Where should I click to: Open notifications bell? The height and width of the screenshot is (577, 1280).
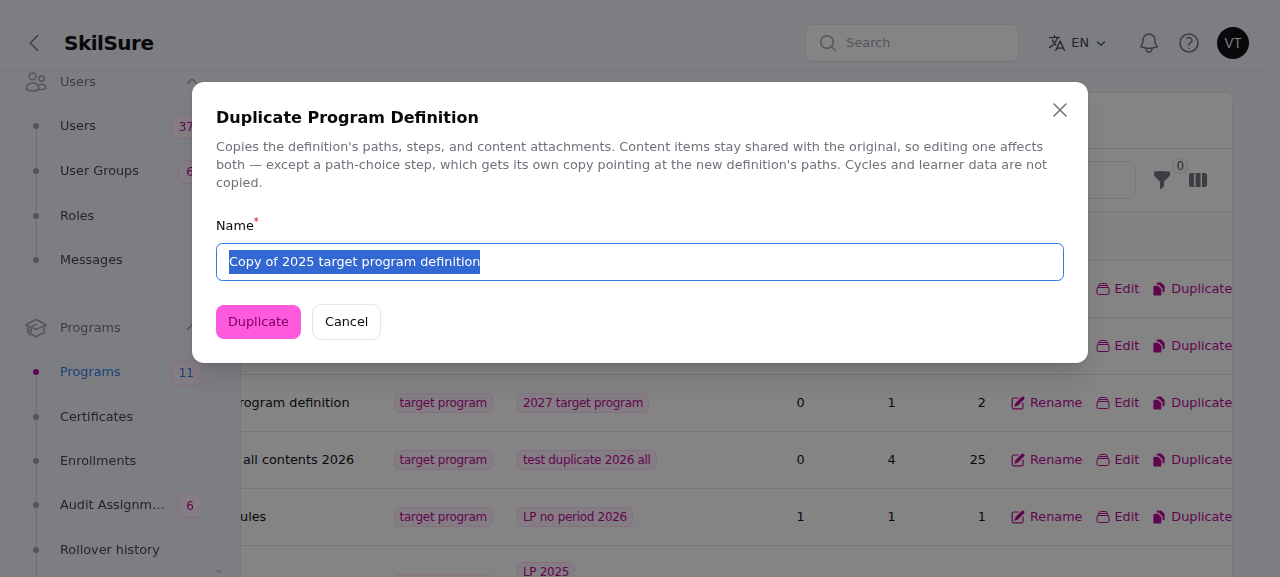pos(1149,43)
